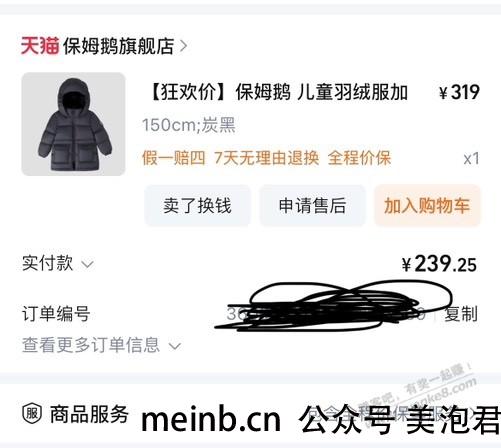
Task: Tap the 卖了换钱 button
Action: pos(197,206)
